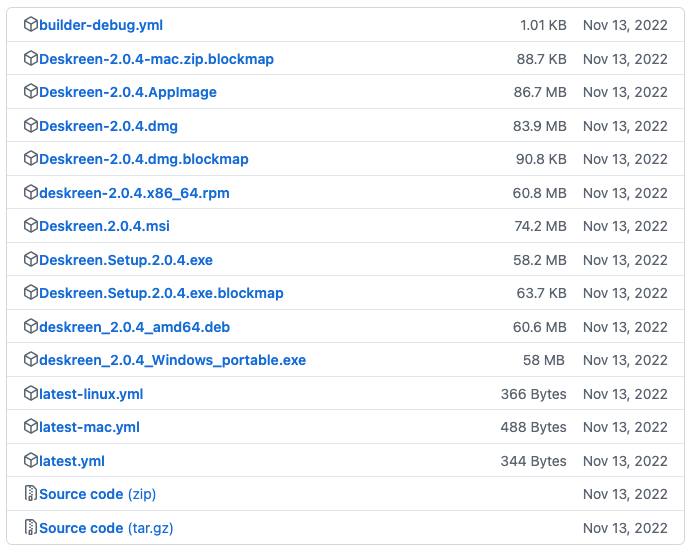The height and width of the screenshot is (553, 694).
Task: Open the latest.yml link
Action: [72, 461]
